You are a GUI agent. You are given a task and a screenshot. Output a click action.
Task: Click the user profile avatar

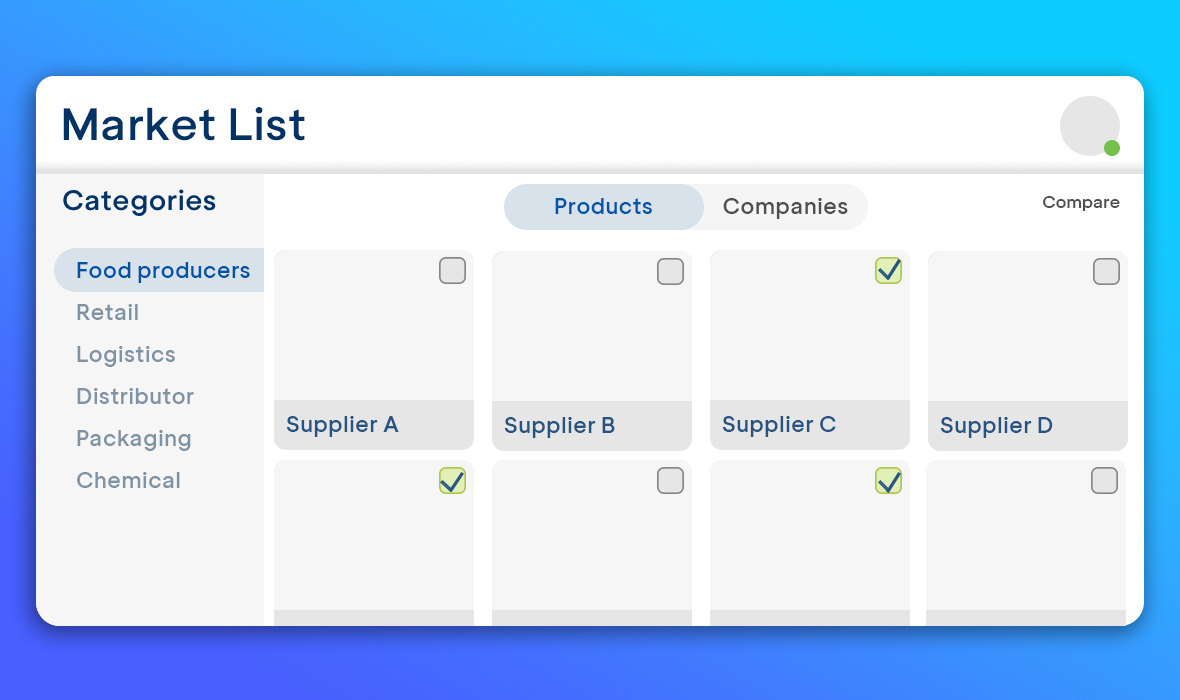(x=1088, y=125)
